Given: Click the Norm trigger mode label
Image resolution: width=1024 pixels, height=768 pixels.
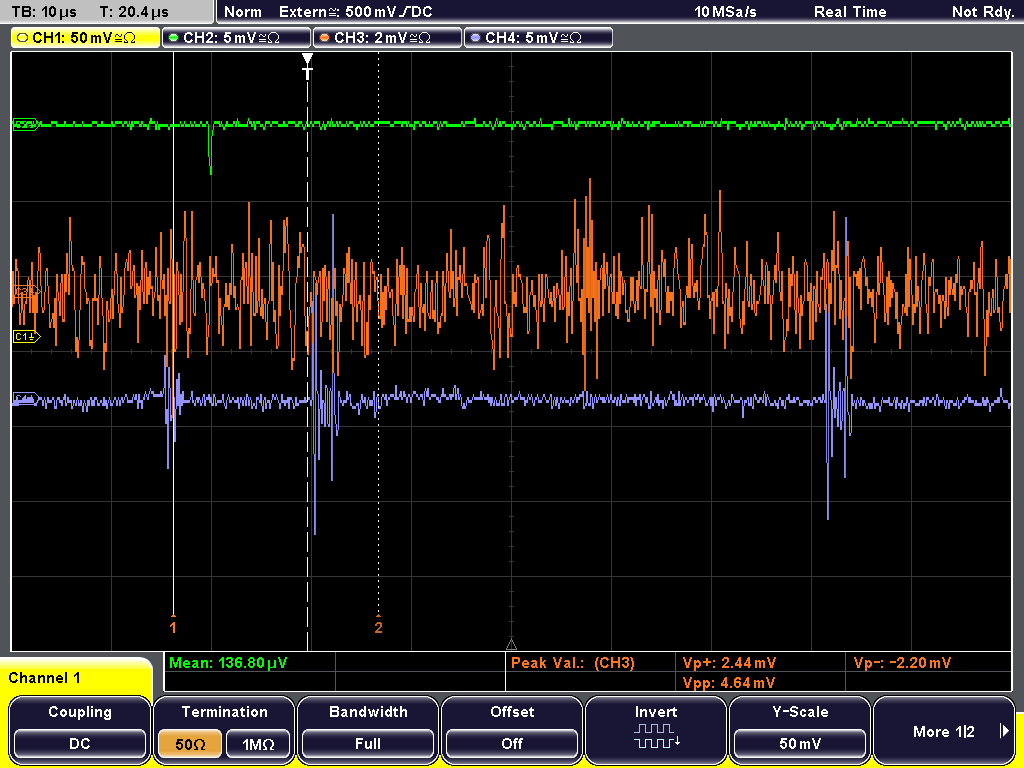Looking at the screenshot, I should click(243, 12).
